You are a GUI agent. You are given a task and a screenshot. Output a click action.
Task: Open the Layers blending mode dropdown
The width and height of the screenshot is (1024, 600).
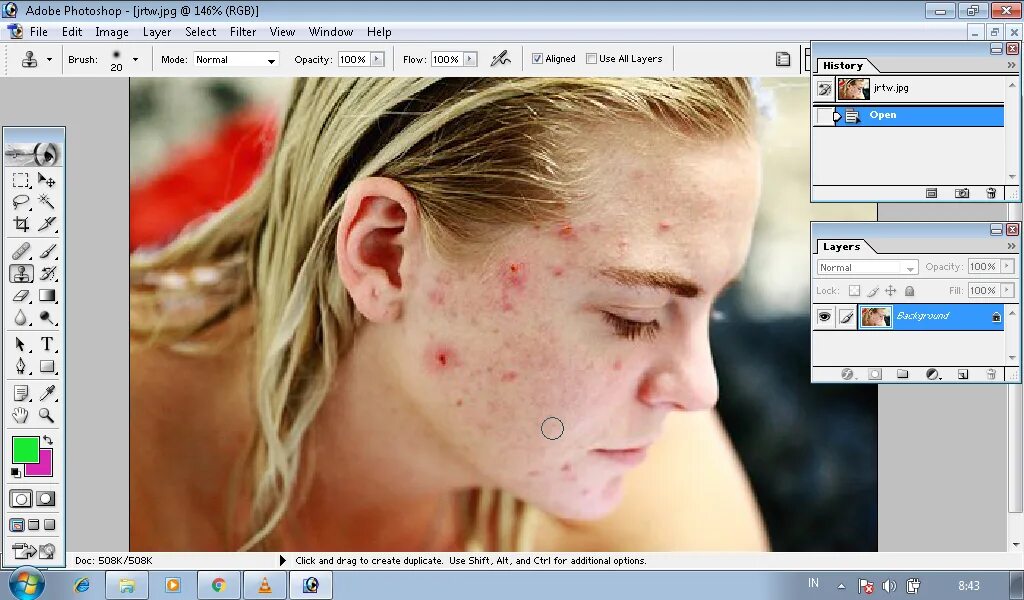pos(867,267)
